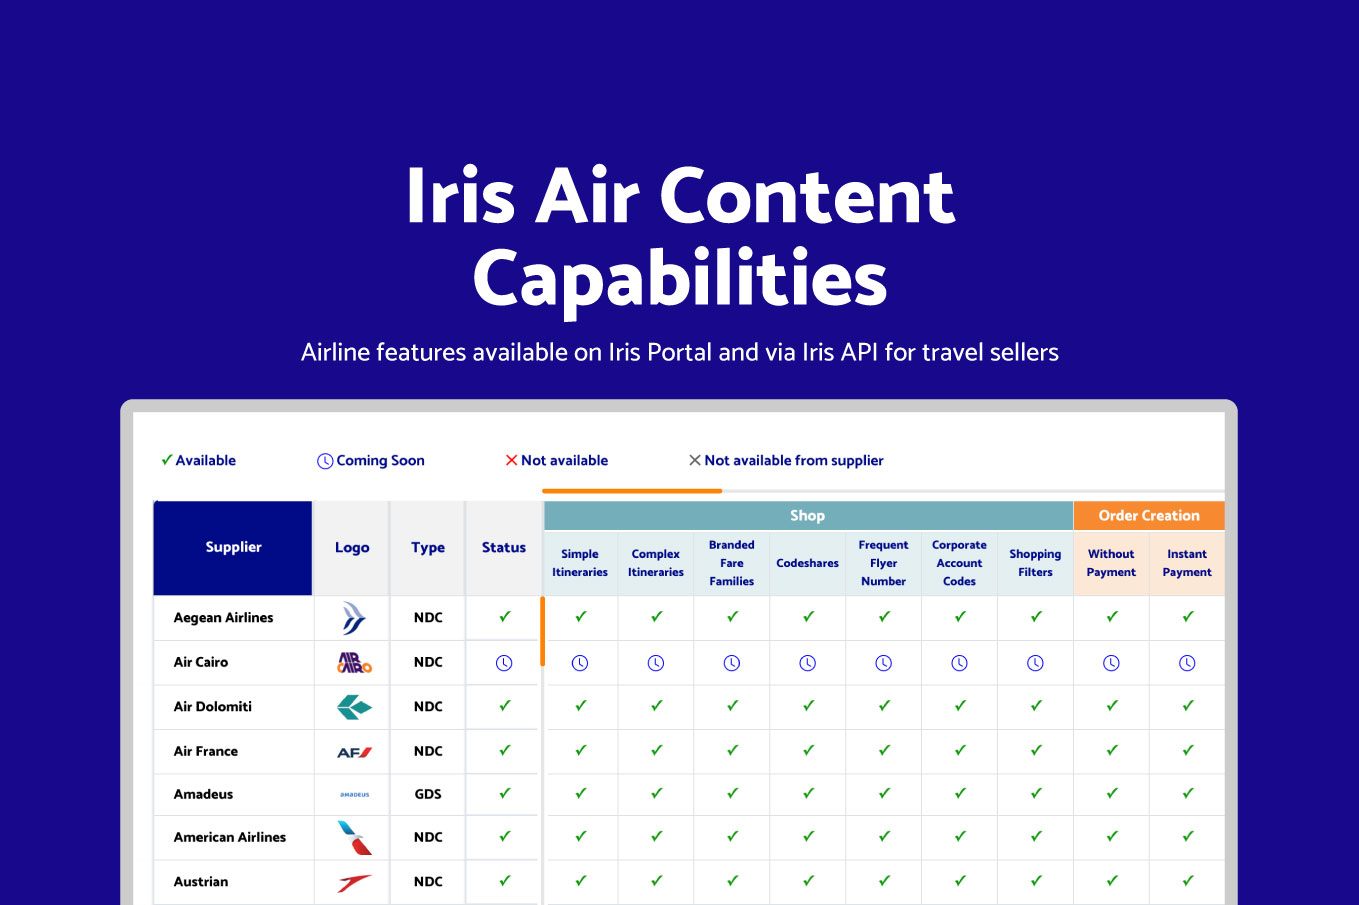Click the Type column header
Viewport: 1359px width, 905px height.
pos(428,548)
